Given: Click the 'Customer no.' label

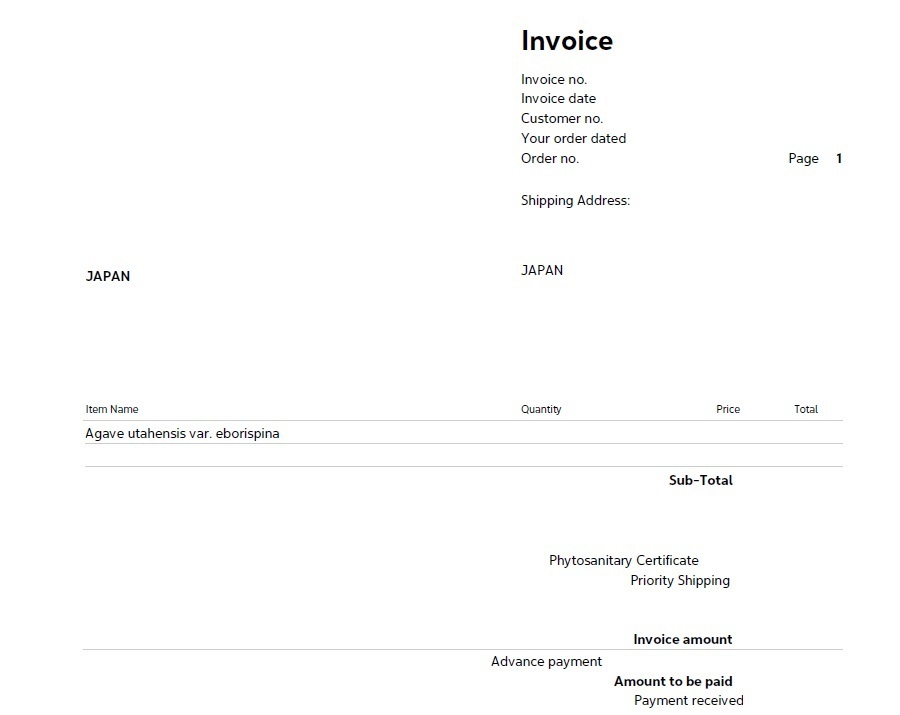Looking at the screenshot, I should (562, 119).
